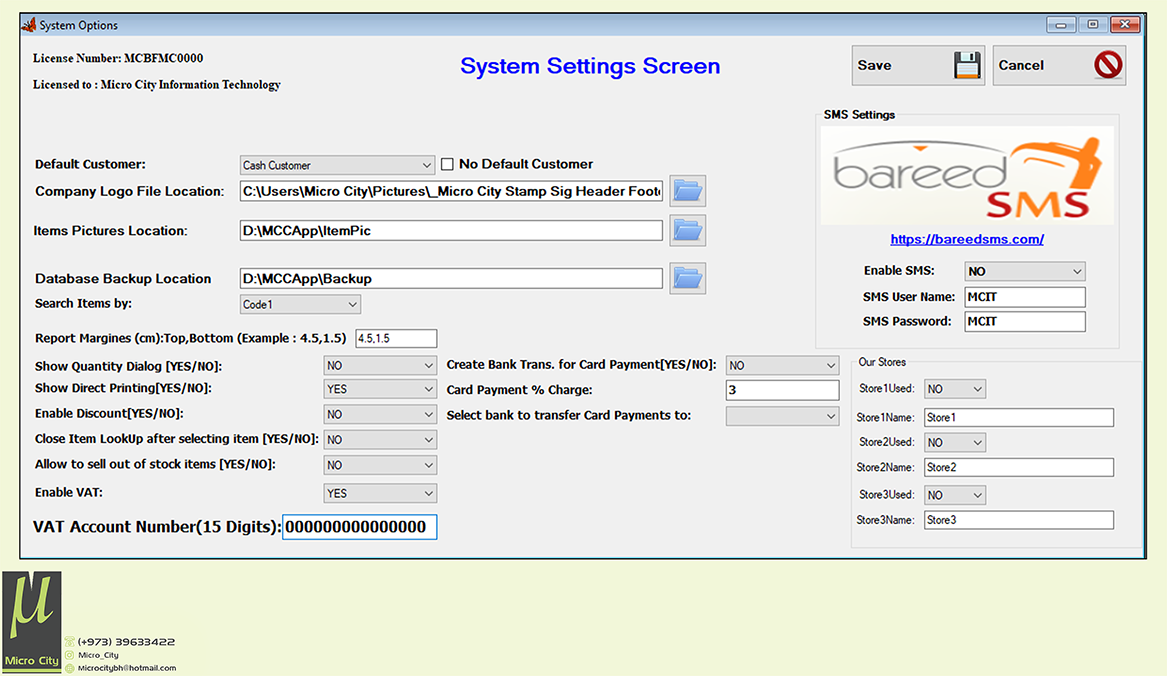Maximize the System Options window
The image size is (1167, 676).
(1093, 25)
